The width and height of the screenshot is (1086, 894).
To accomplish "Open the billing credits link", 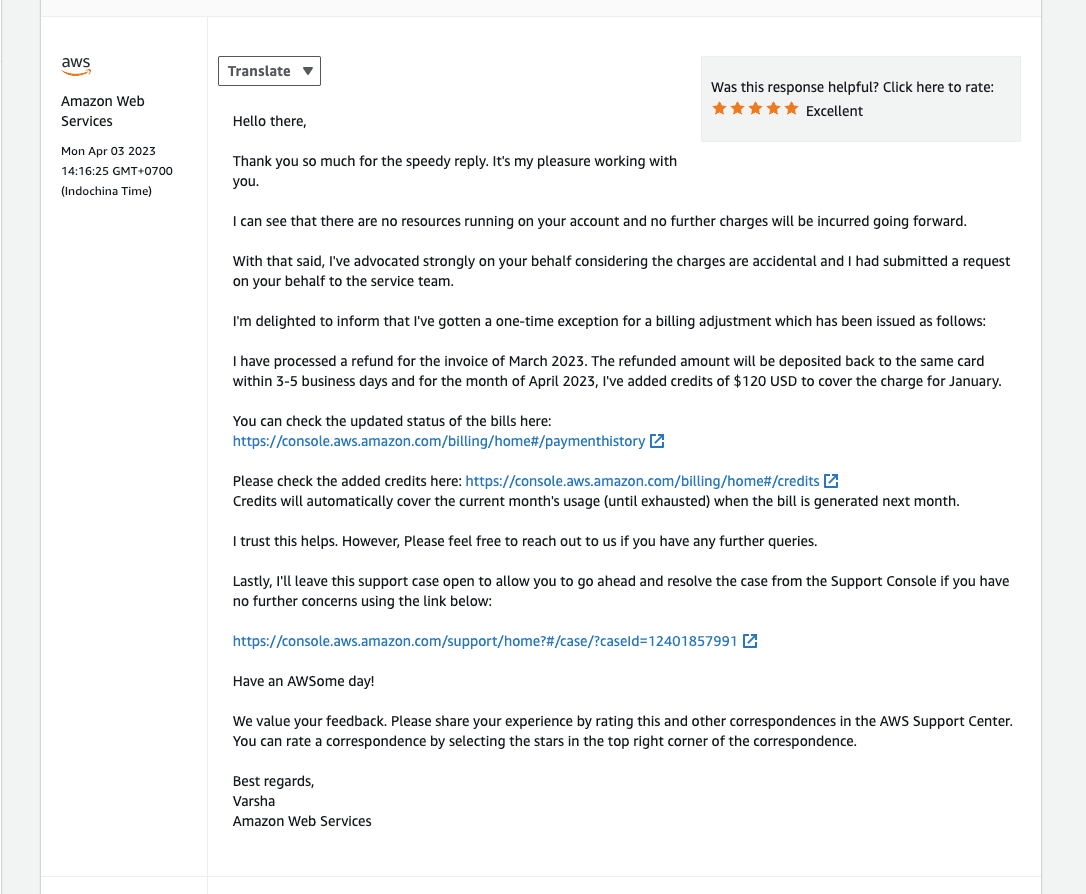I will (x=642, y=481).
